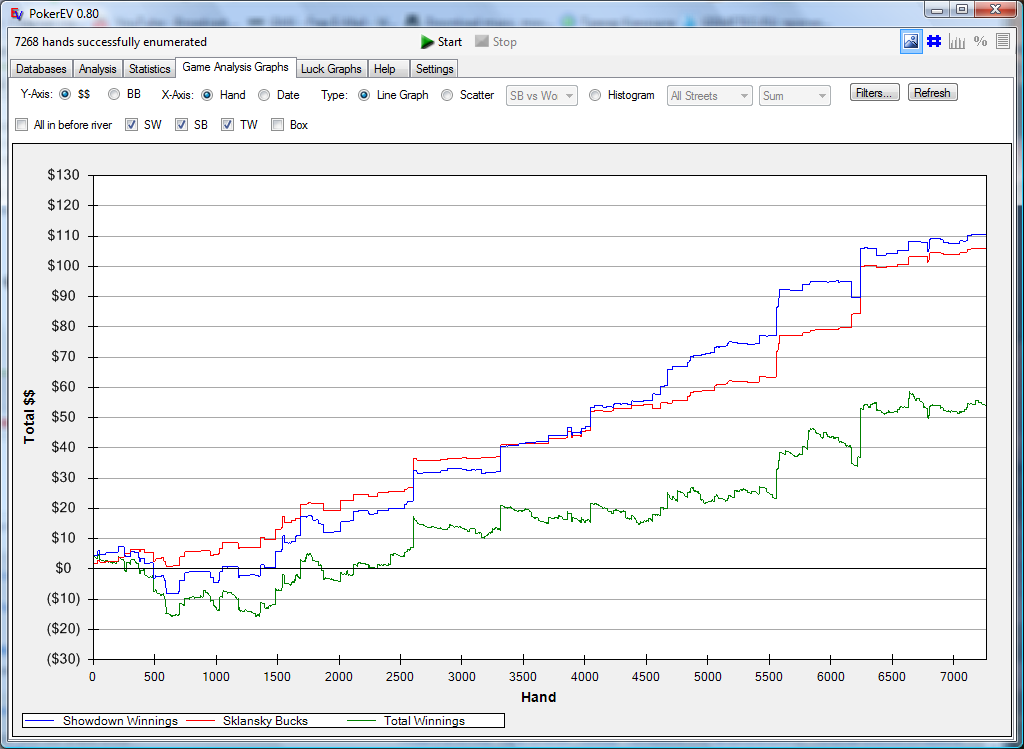Viewport: 1024px width, 749px height.
Task: Enable the All in before river checkbox
Action: [x=22, y=125]
